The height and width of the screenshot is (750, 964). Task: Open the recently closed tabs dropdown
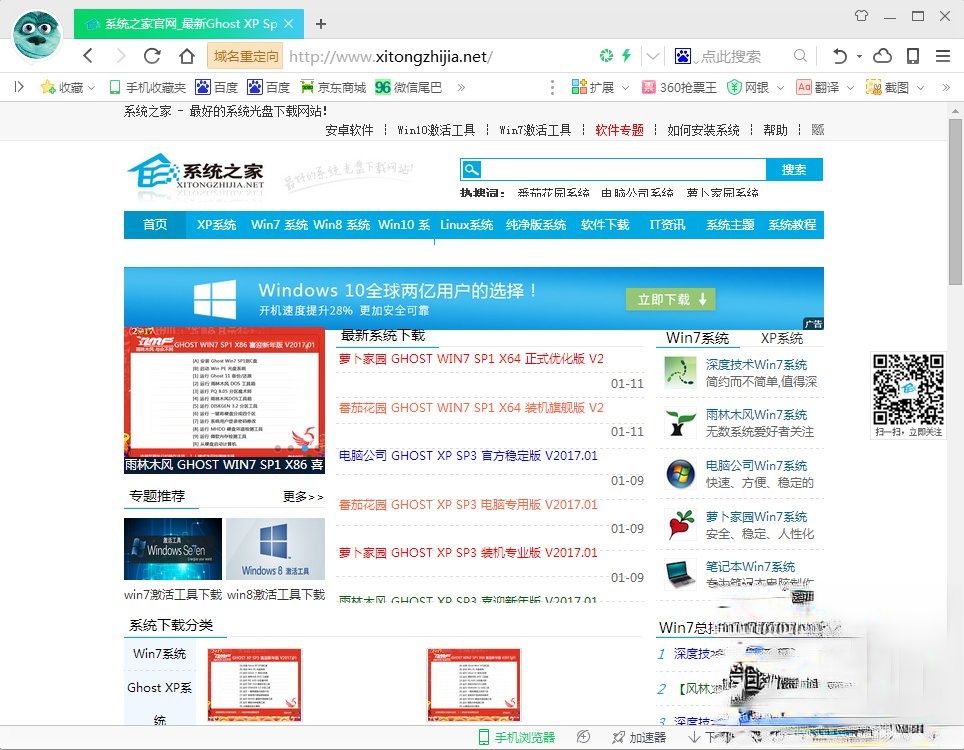(x=858, y=57)
